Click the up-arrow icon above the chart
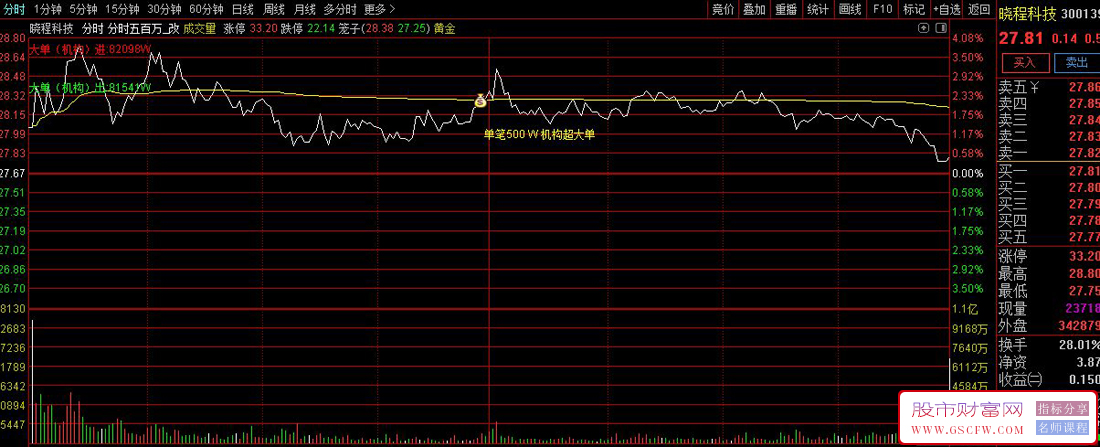Screen dimensions: 1100x447 [923, 28]
